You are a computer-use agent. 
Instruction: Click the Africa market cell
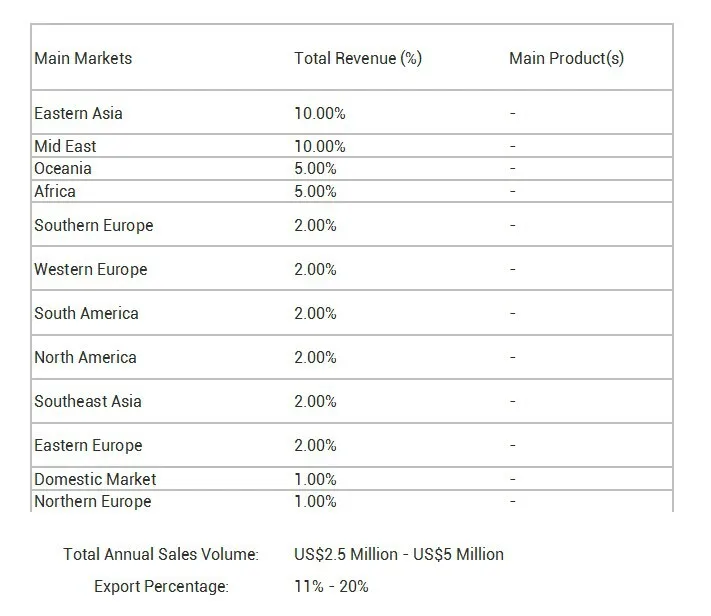(x=55, y=191)
